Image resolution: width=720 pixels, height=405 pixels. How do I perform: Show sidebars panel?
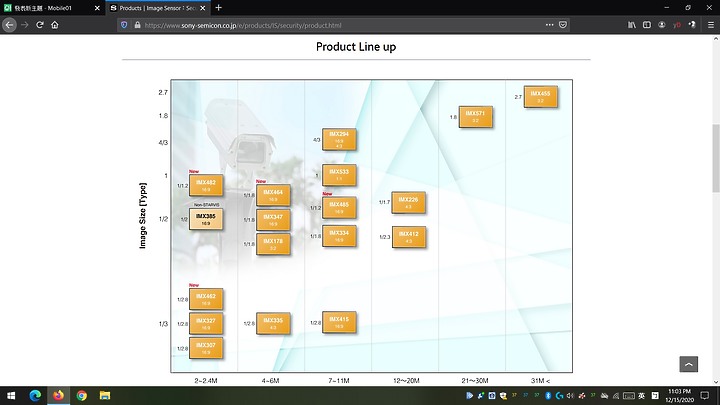(647, 25)
